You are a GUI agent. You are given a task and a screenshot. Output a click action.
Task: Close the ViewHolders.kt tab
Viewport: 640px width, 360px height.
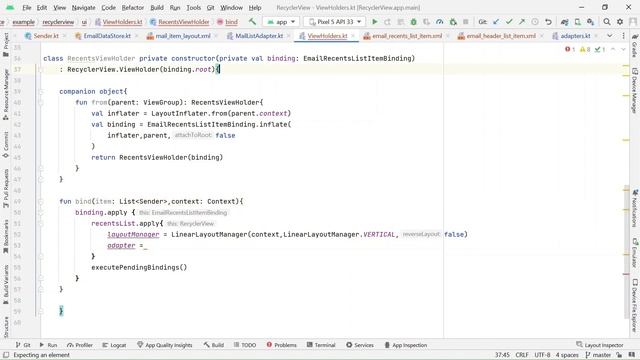coord(353,36)
